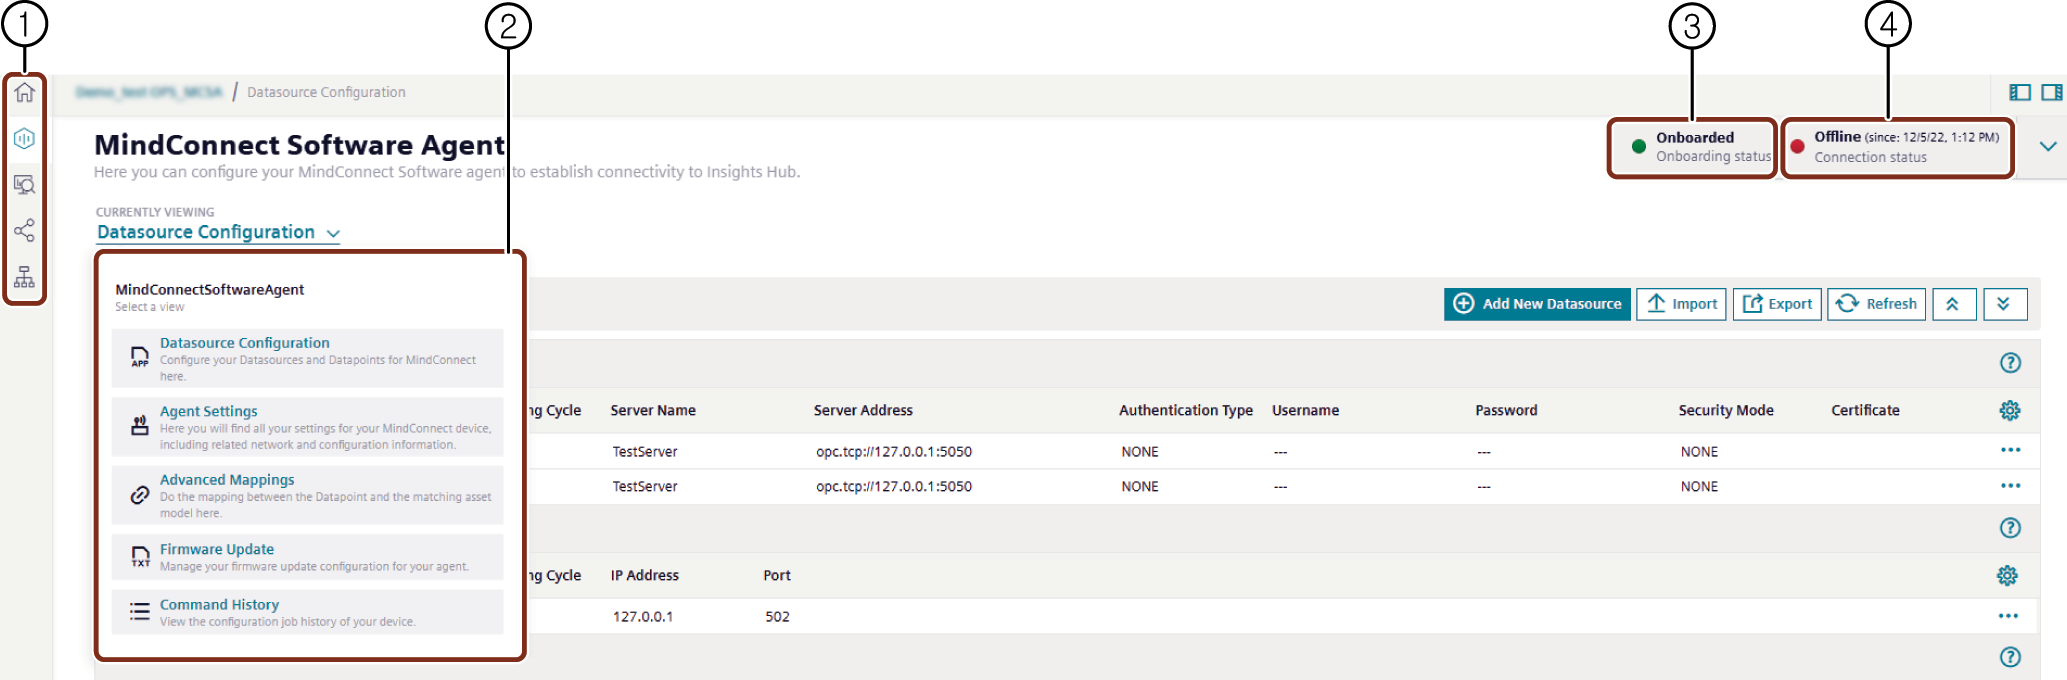Select Agent Settings view
Image resolution: width=2067 pixels, height=680 pixels.
308,427
